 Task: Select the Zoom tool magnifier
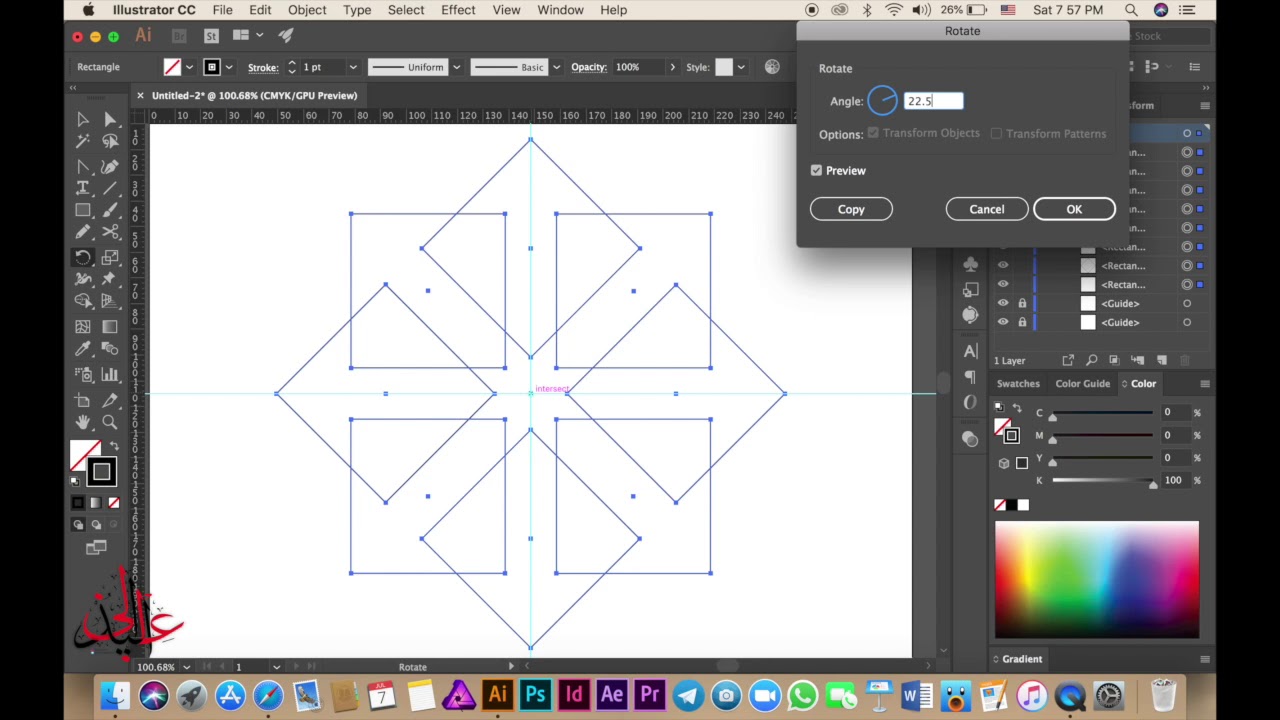click(110, 423)
